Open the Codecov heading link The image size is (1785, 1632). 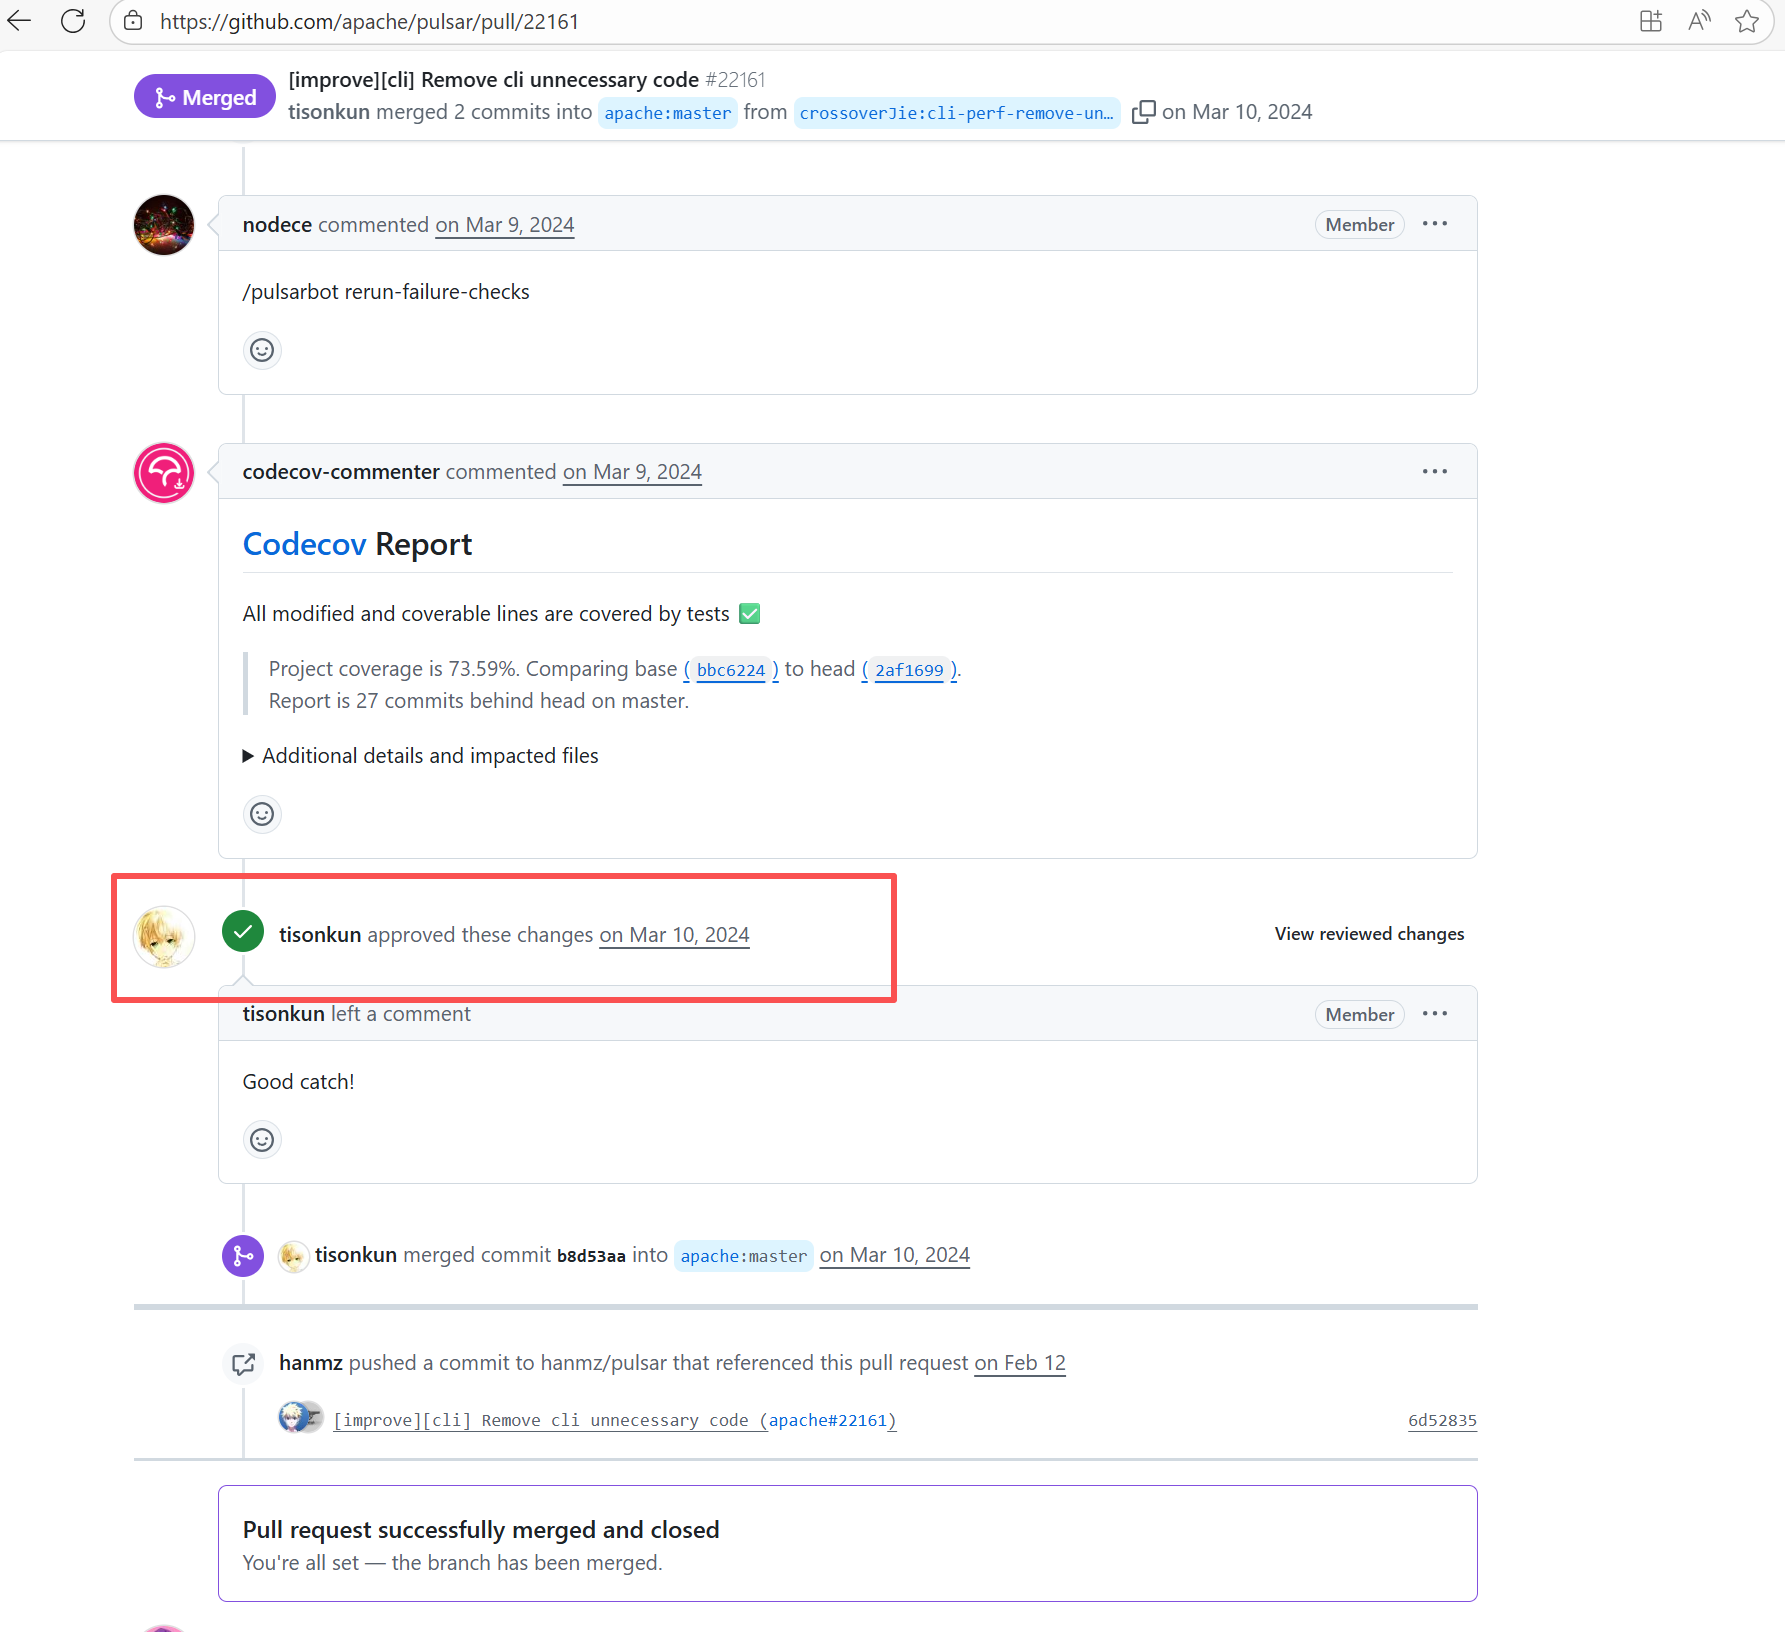point(304,544)
